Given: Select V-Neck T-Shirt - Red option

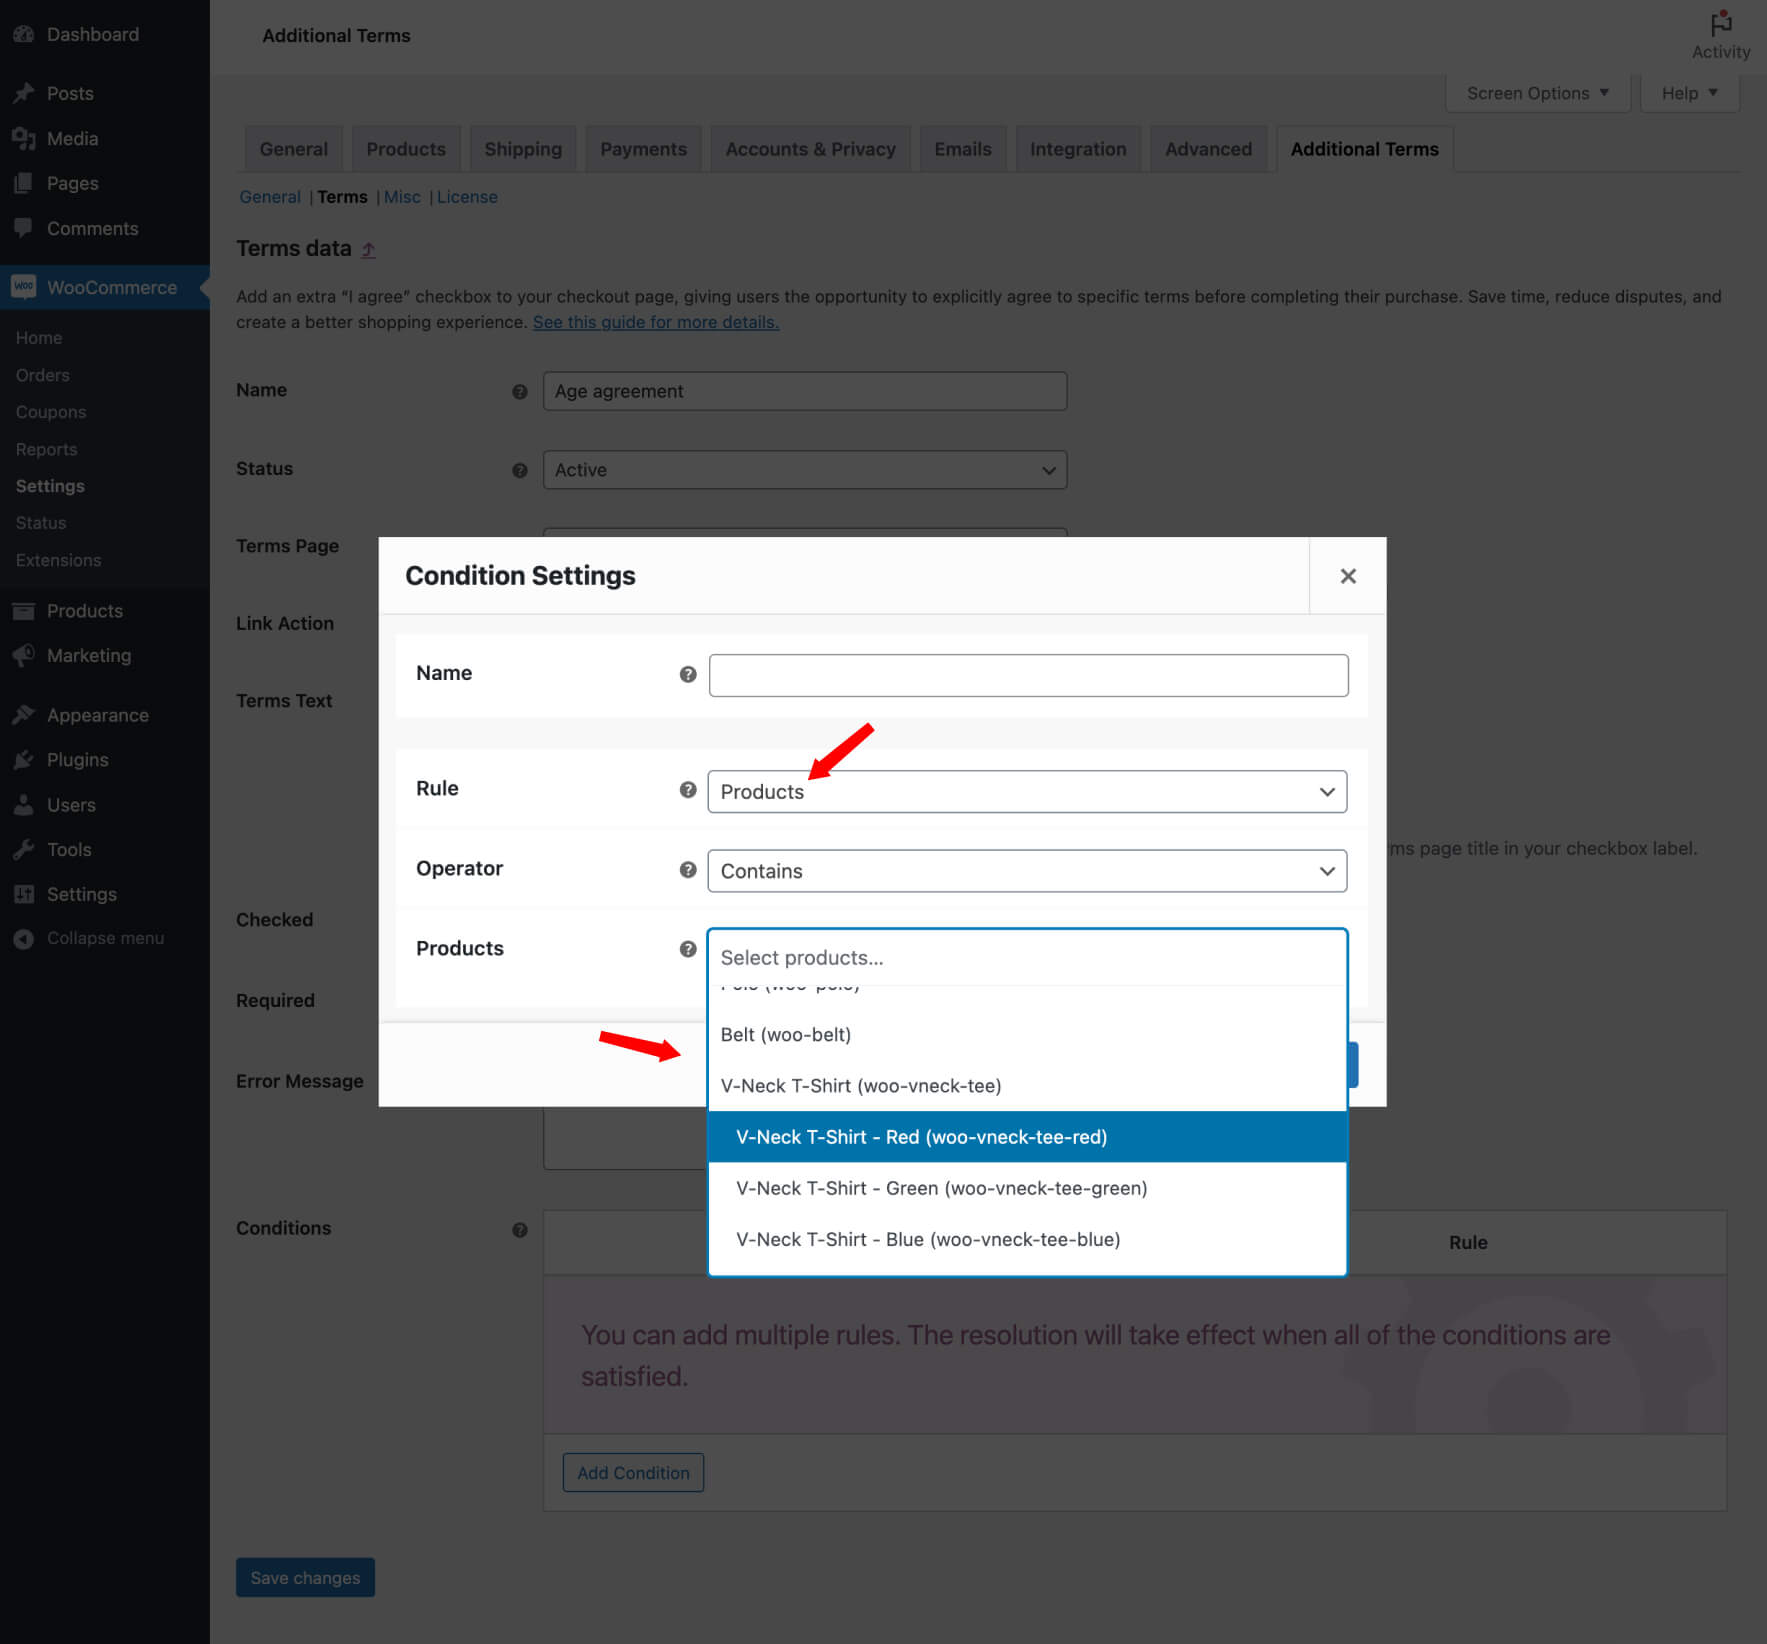Looking at the screenshot, I should pos(1027,1137).
